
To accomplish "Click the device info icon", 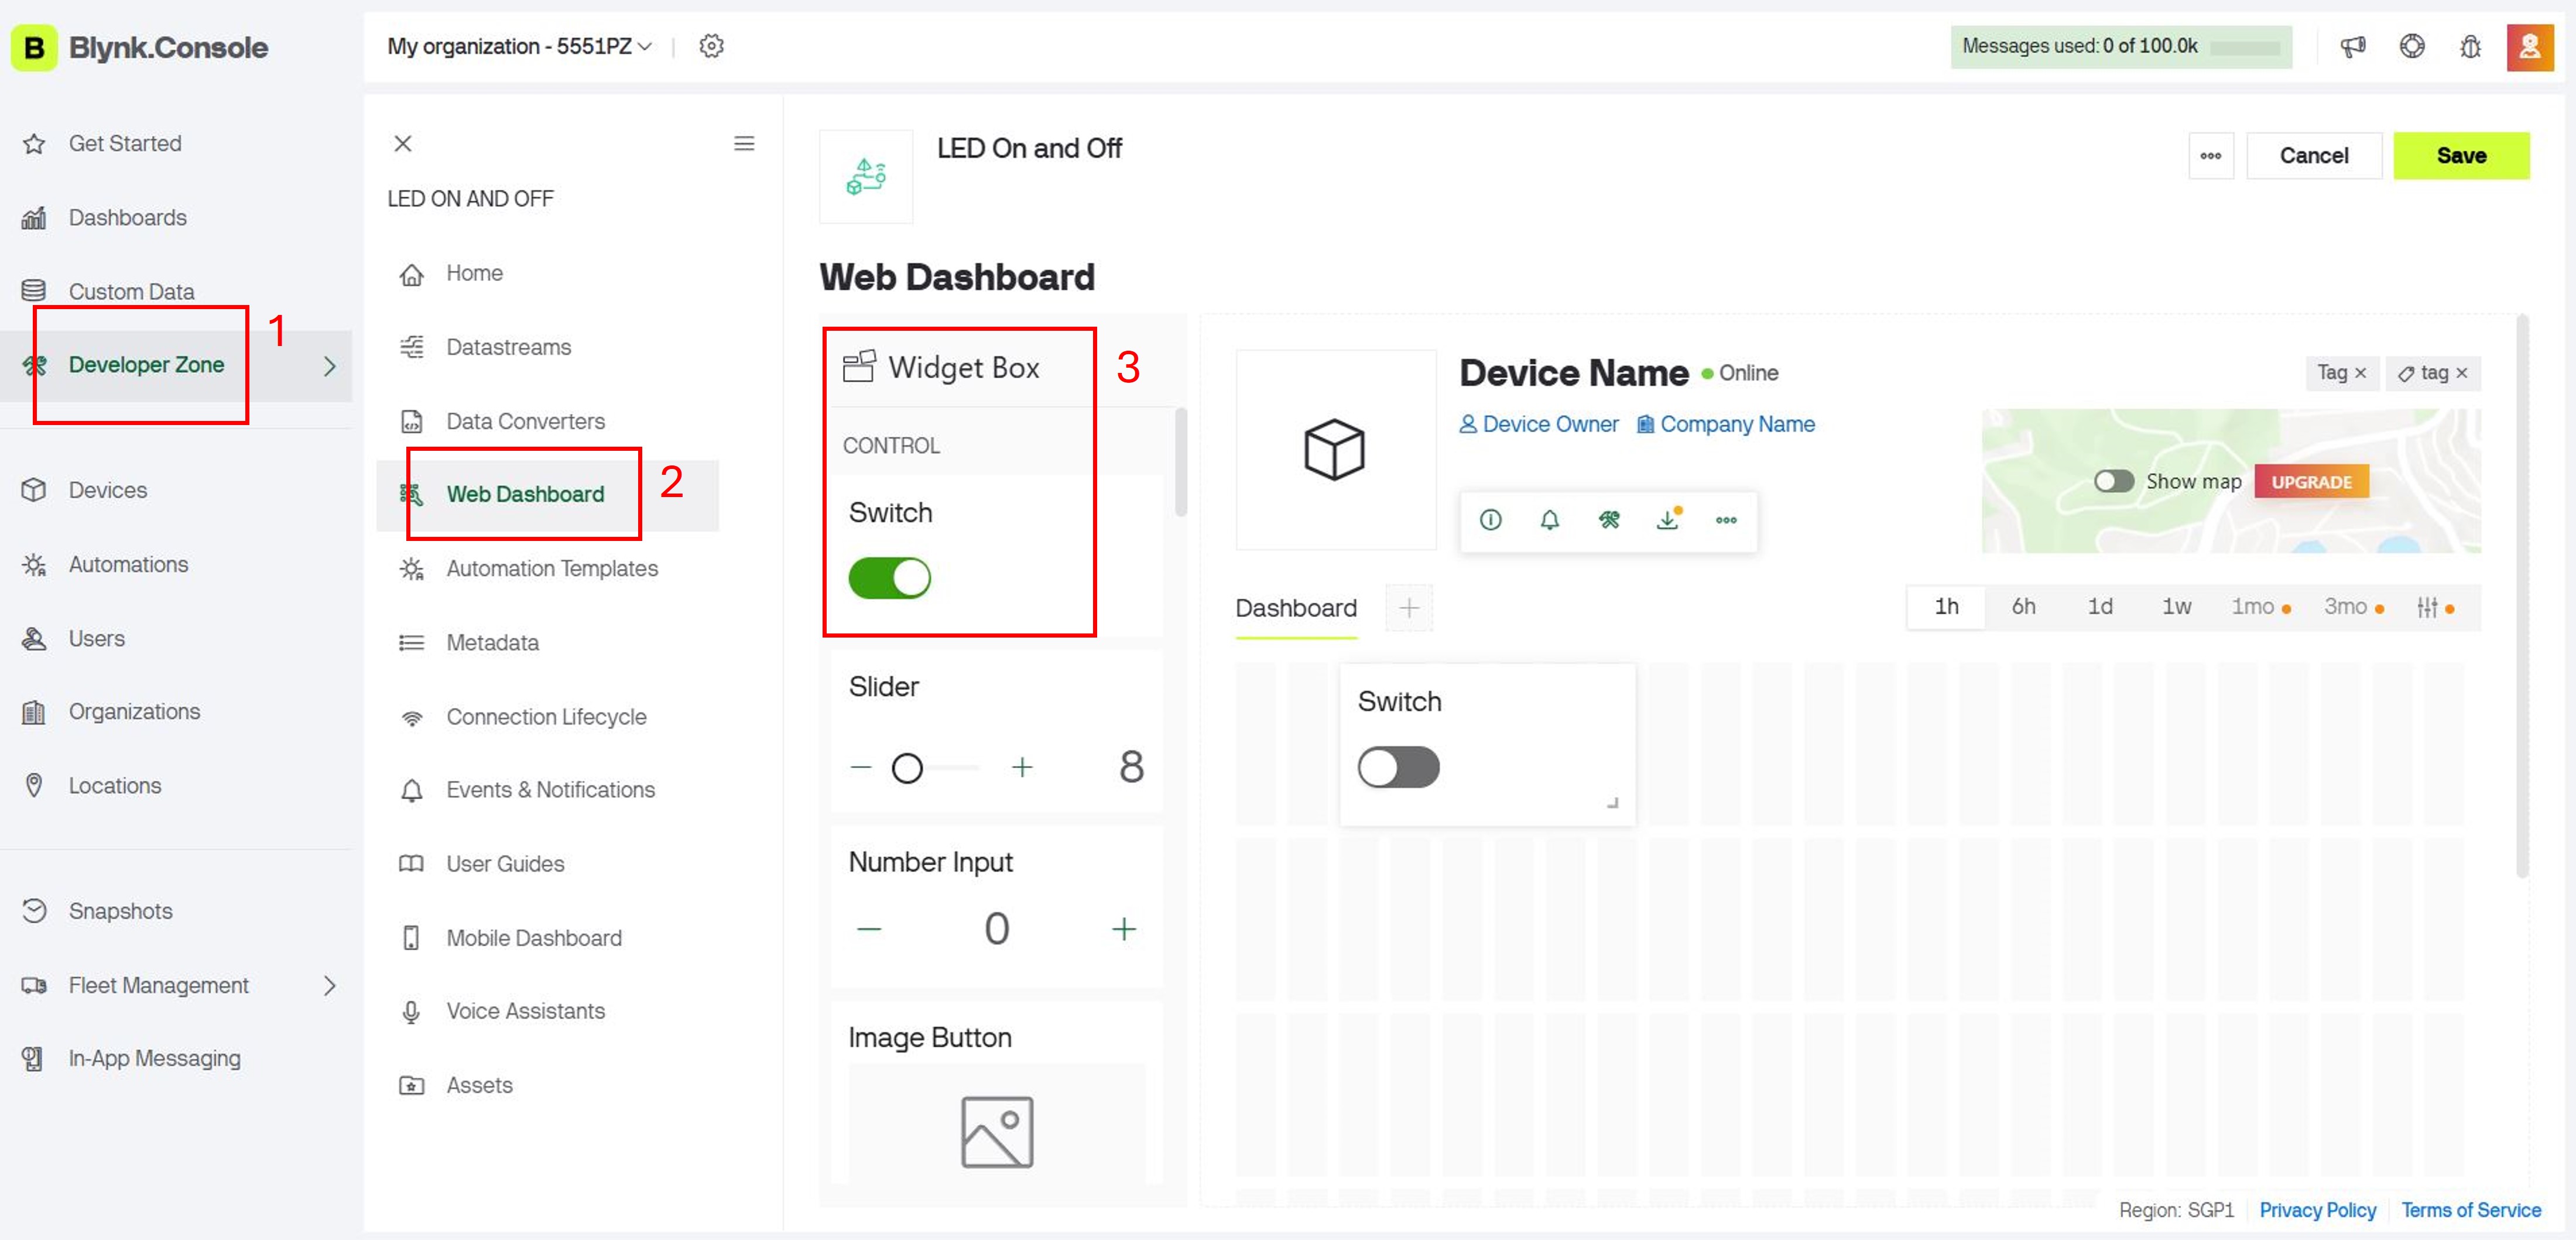I will click(x=1490, y=520).
